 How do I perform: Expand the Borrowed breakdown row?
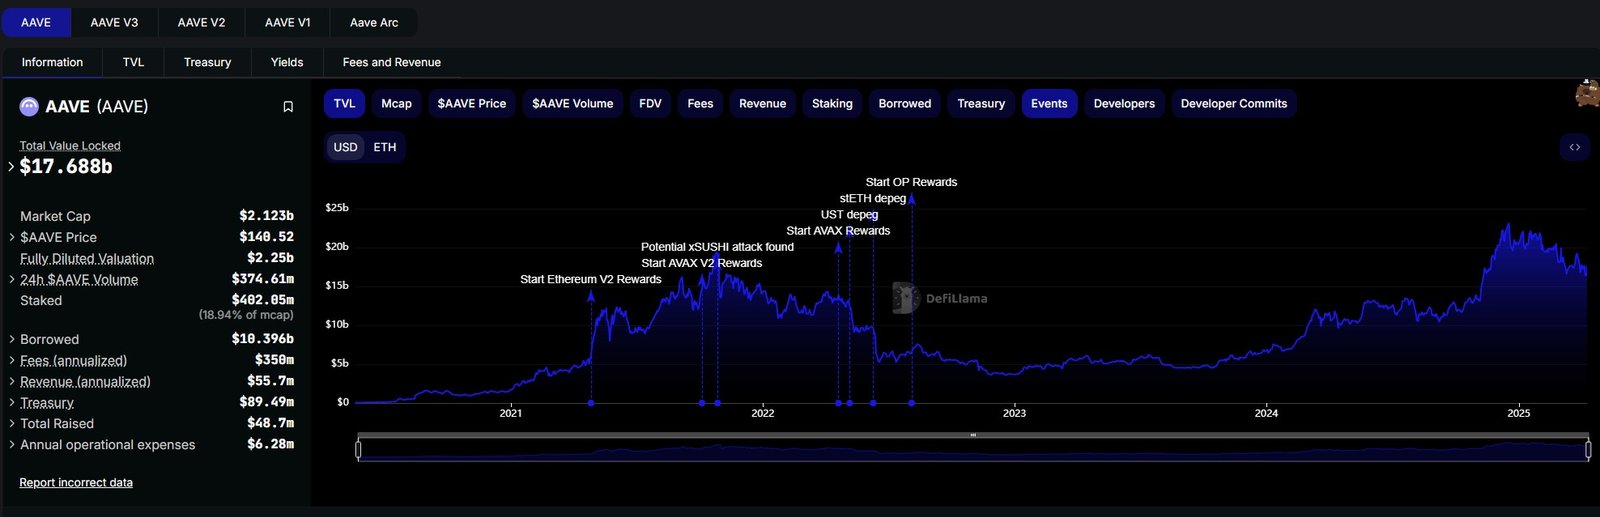tap(11, 339)
